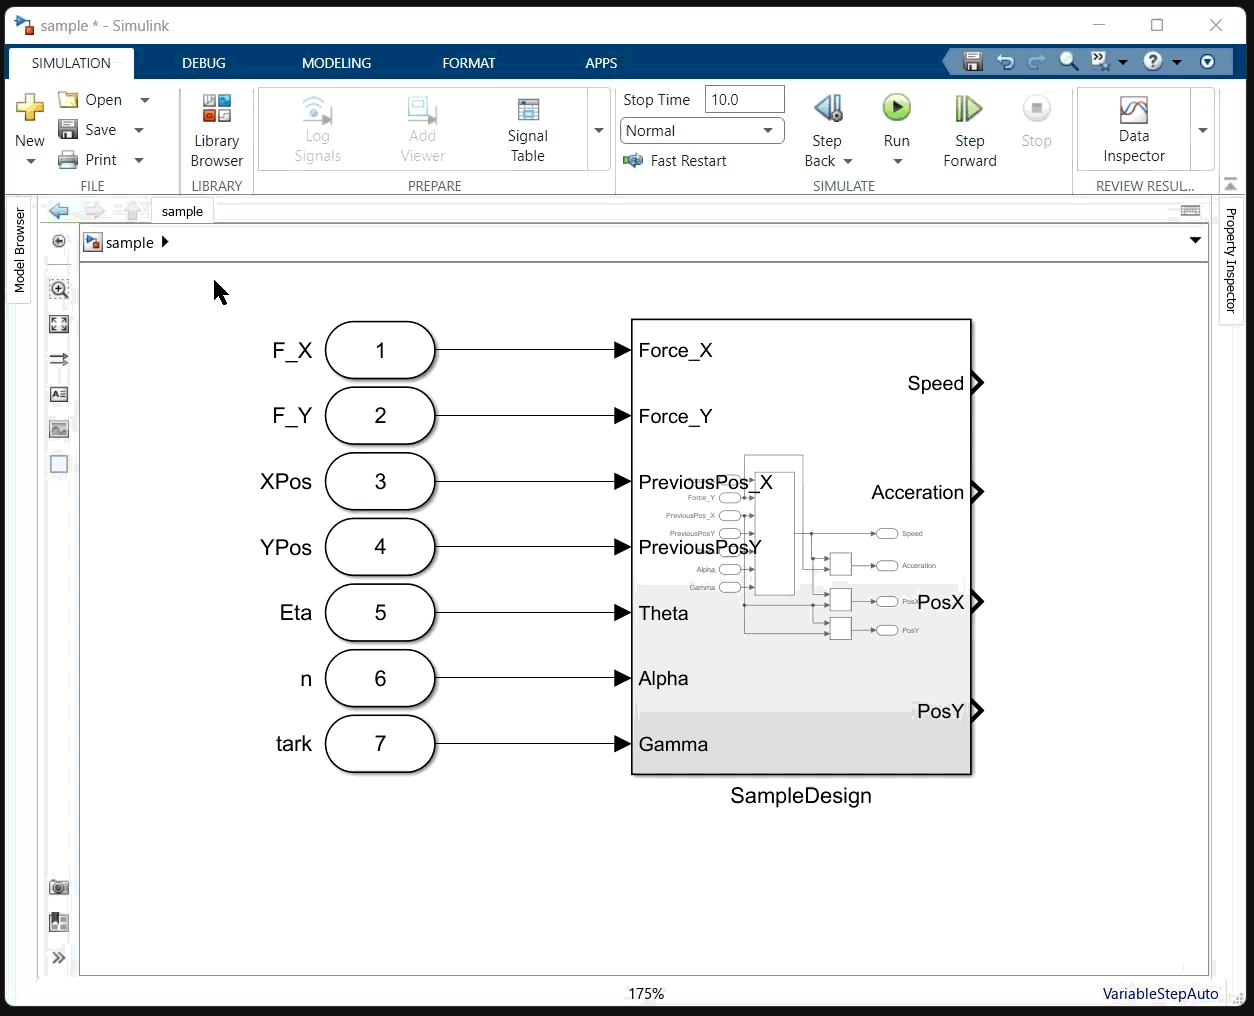This screenshot has width=1254, height=1016.
Task: Select inport block 5 labeled Eta
Action: tap(380, 612)
